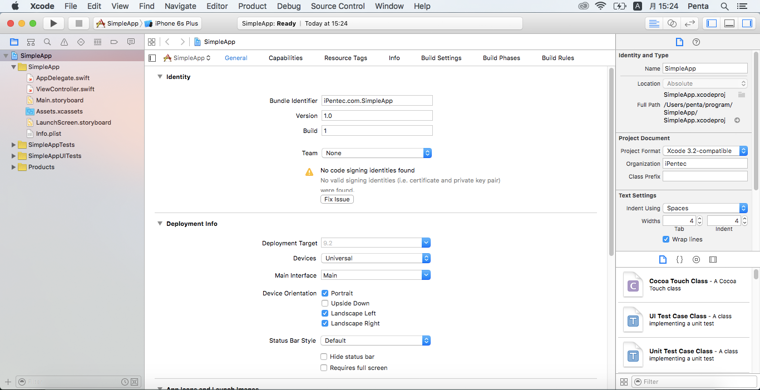The height and width of the screenshot is (390, 760).
Task: Uncheck Portrait orientation
Action: click(325, 293)
